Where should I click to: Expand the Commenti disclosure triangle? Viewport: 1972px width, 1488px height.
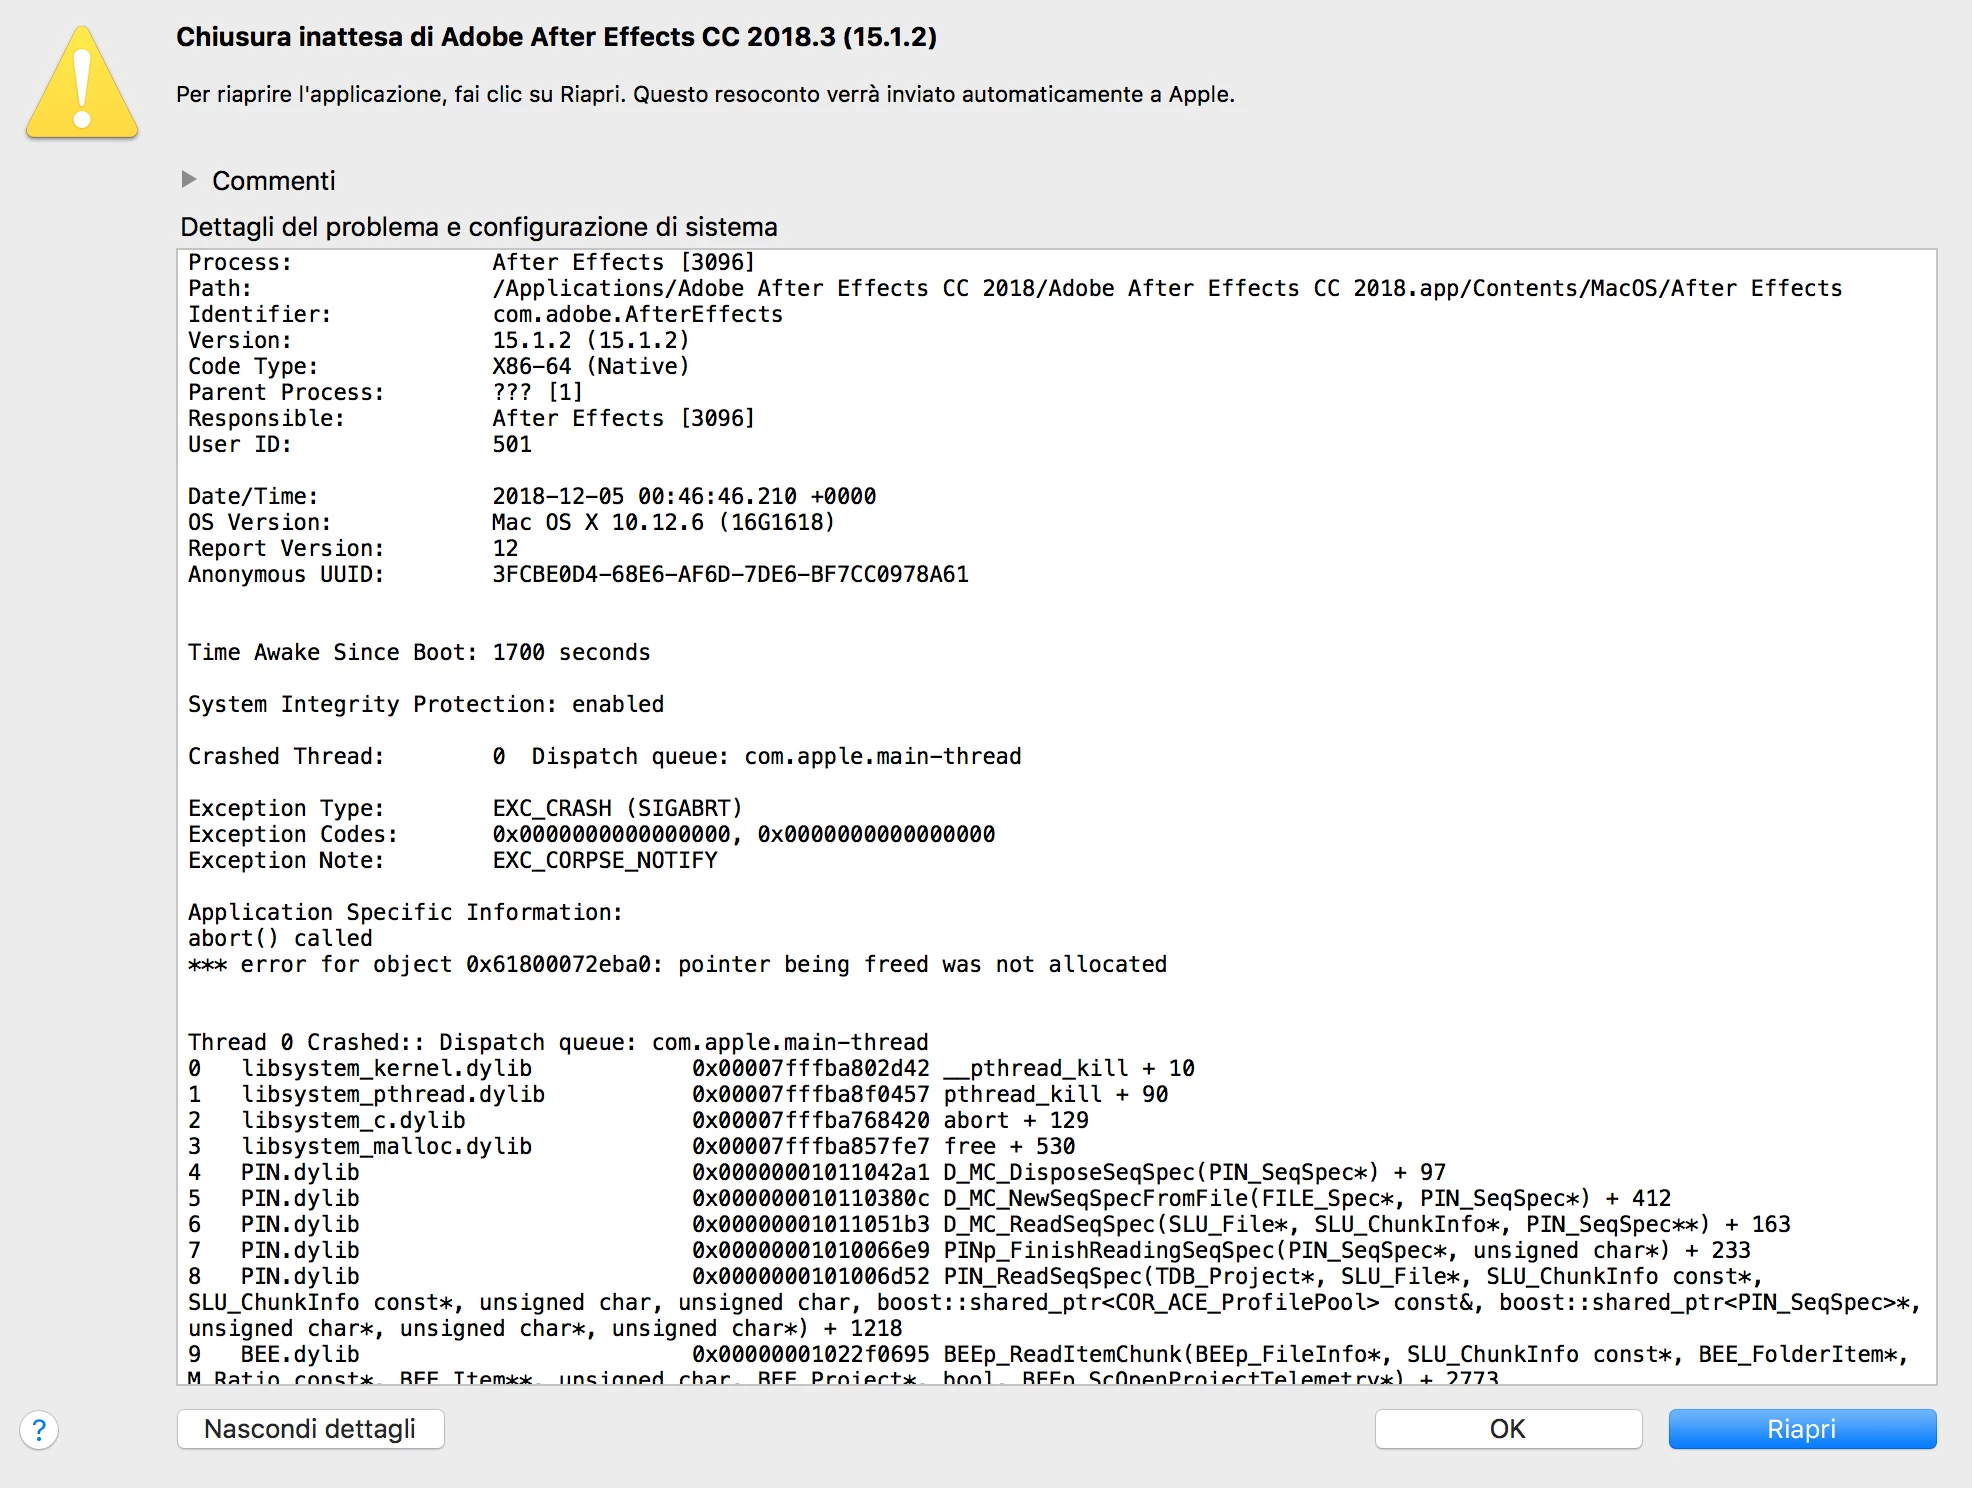click(189, 180)
